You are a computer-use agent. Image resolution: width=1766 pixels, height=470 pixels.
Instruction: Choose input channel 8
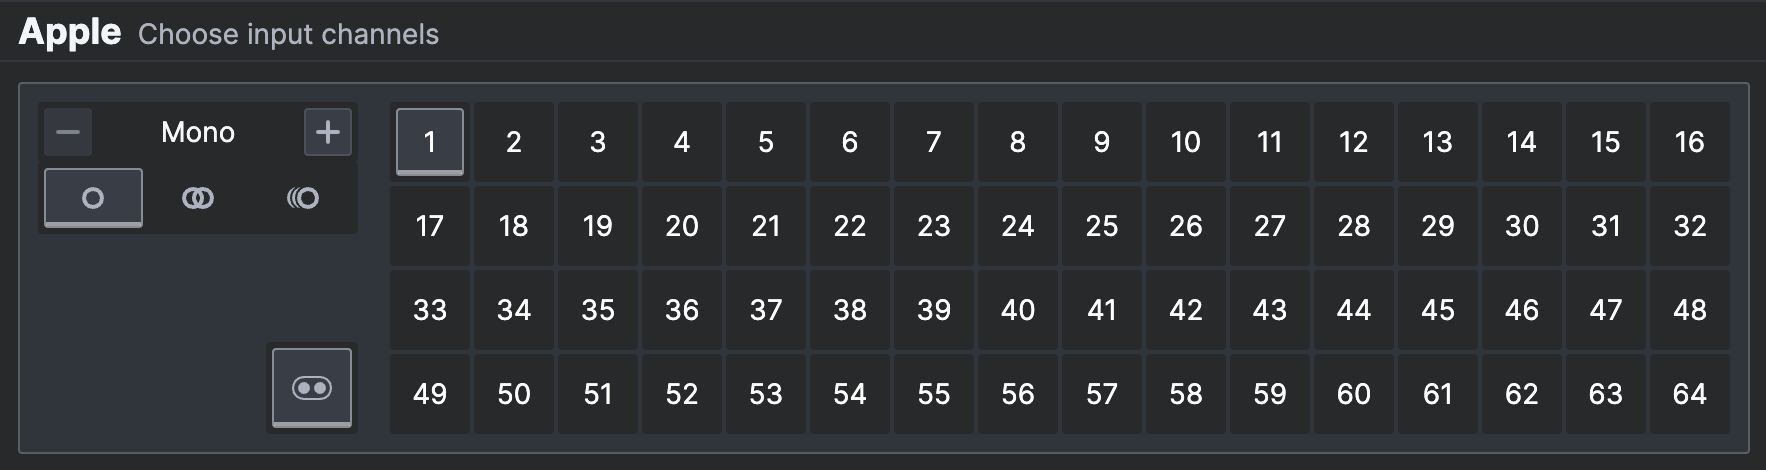pyautogui.click(x=1018, y=142)
